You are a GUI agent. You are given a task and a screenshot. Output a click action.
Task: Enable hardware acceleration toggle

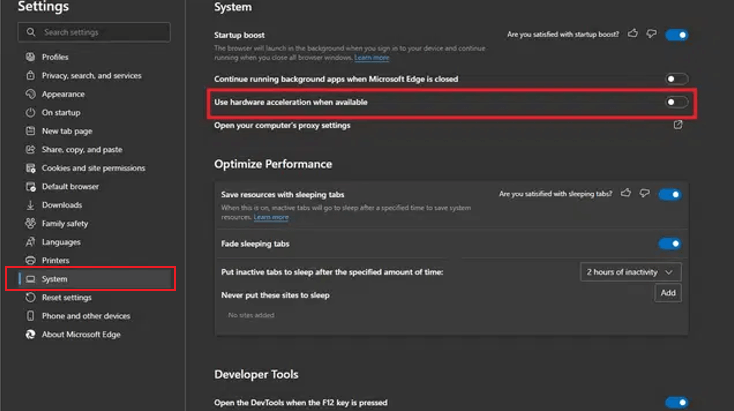coord(677,102)
